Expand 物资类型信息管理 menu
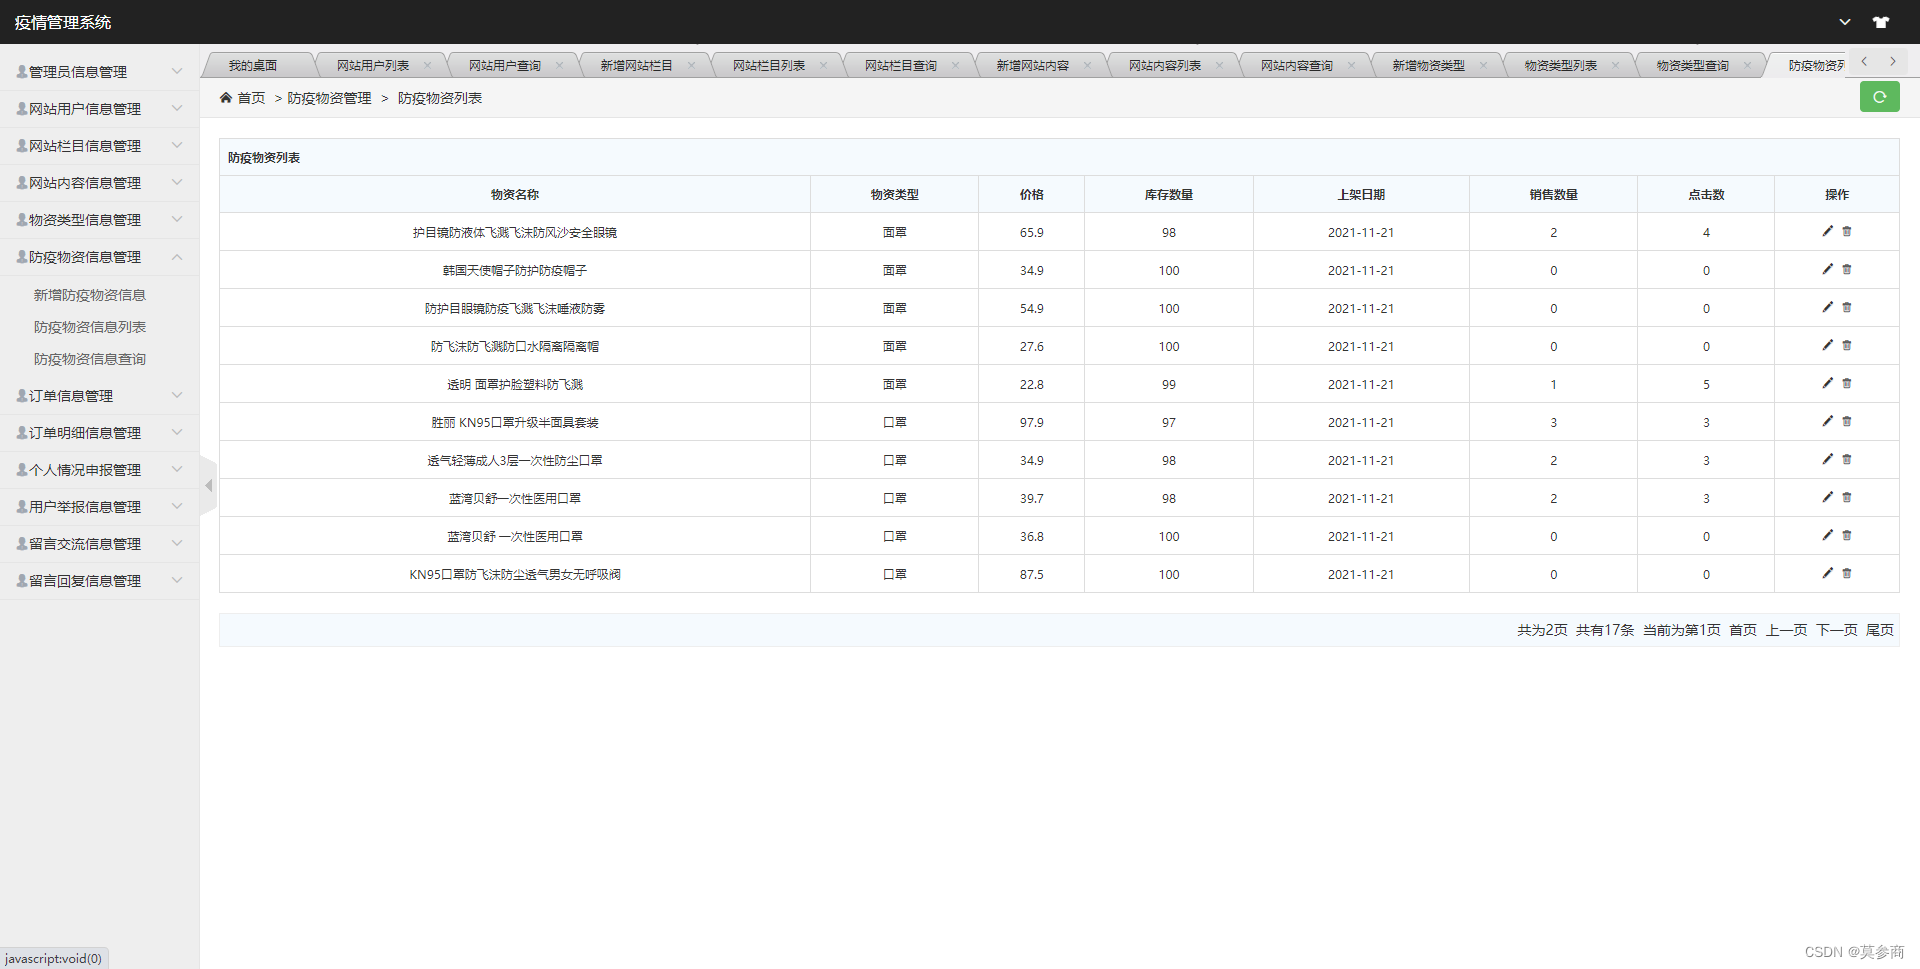This screenshot has height=969, width=1920. 99,220
